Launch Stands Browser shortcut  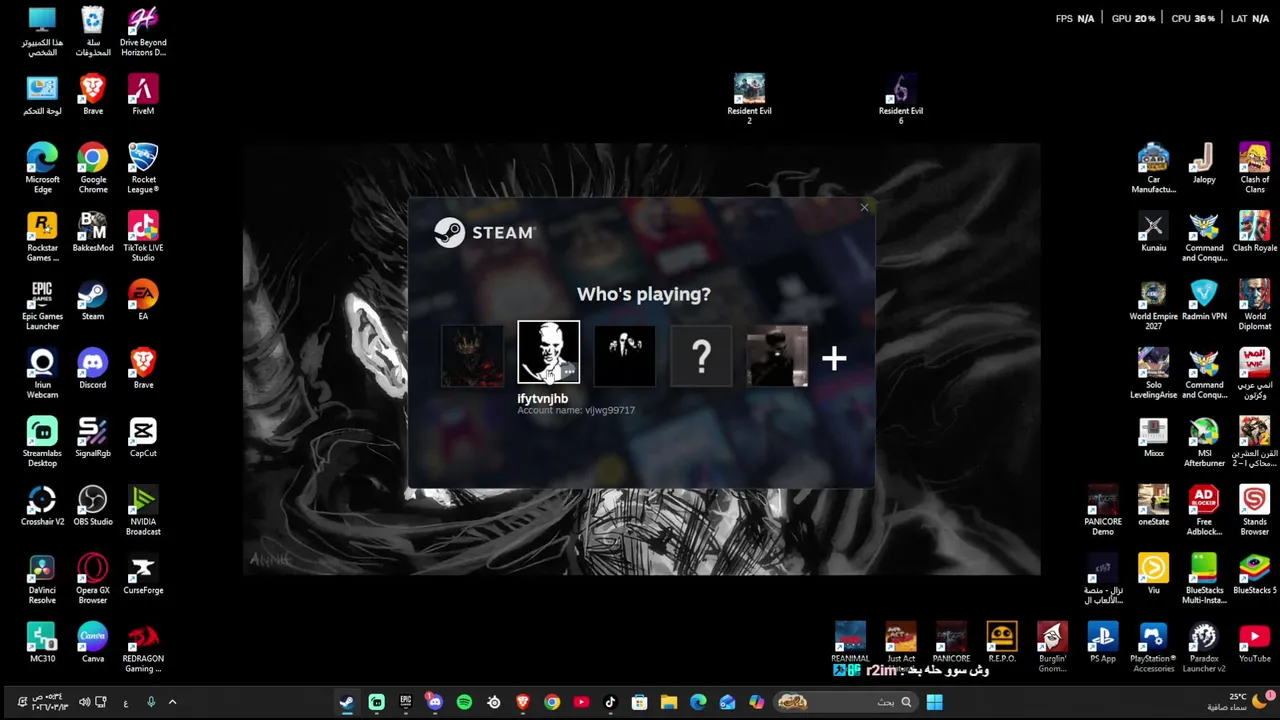pyautogui.click(x=1254, y=510)
